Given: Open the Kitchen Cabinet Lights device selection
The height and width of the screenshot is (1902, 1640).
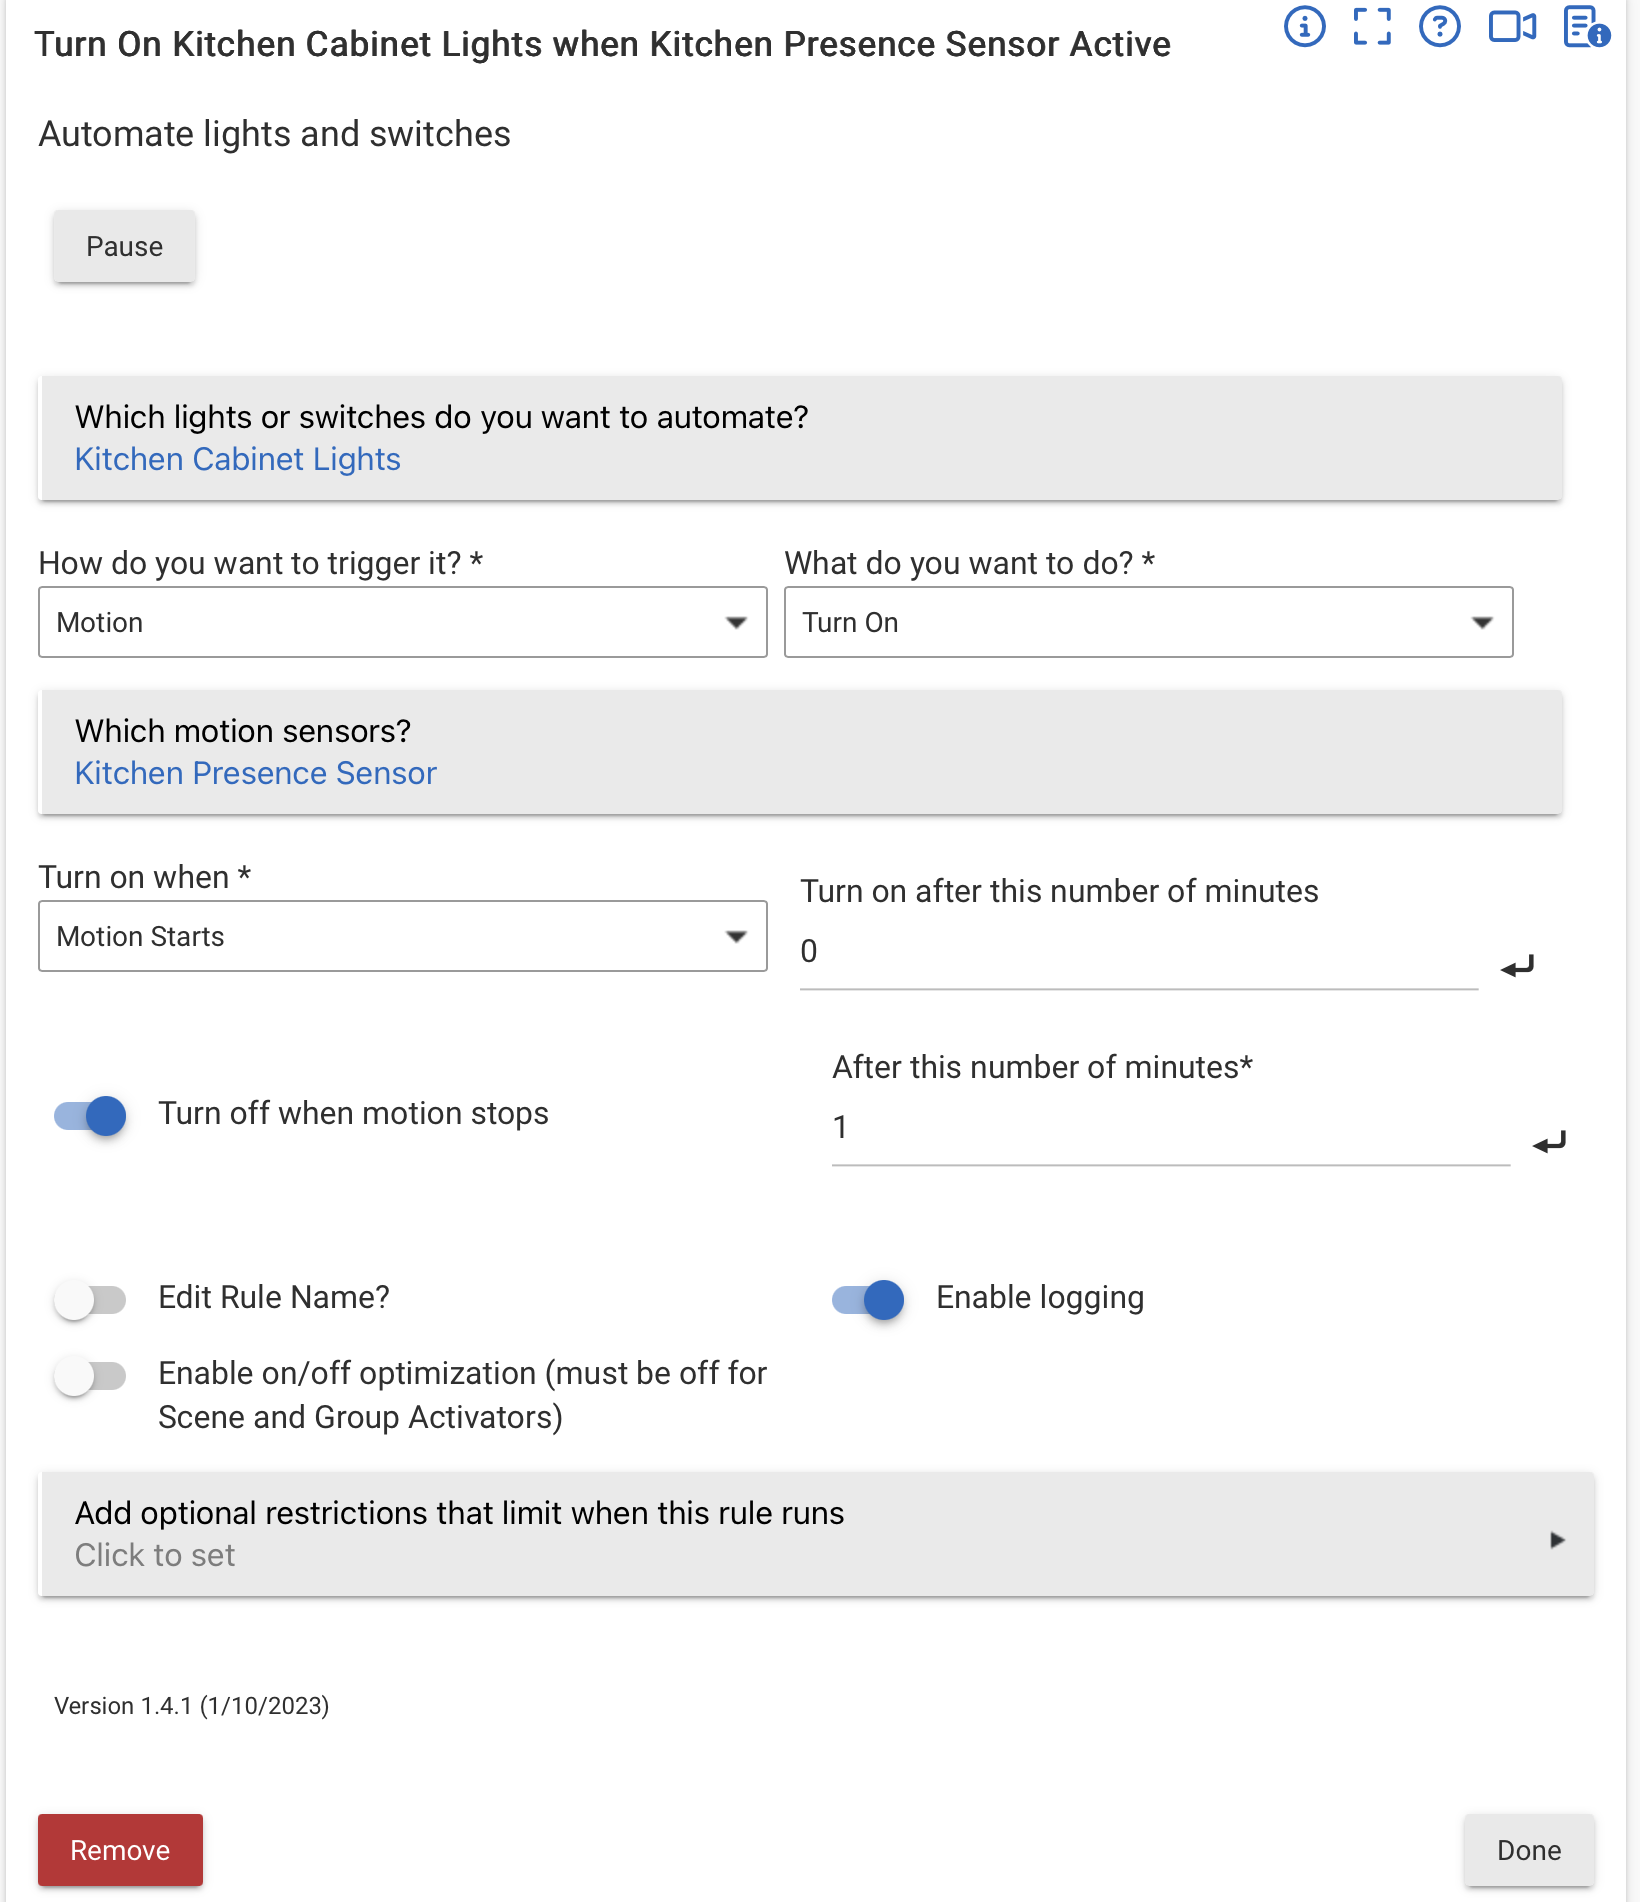Looking at the screenshot, I should [x=238, y=459].
